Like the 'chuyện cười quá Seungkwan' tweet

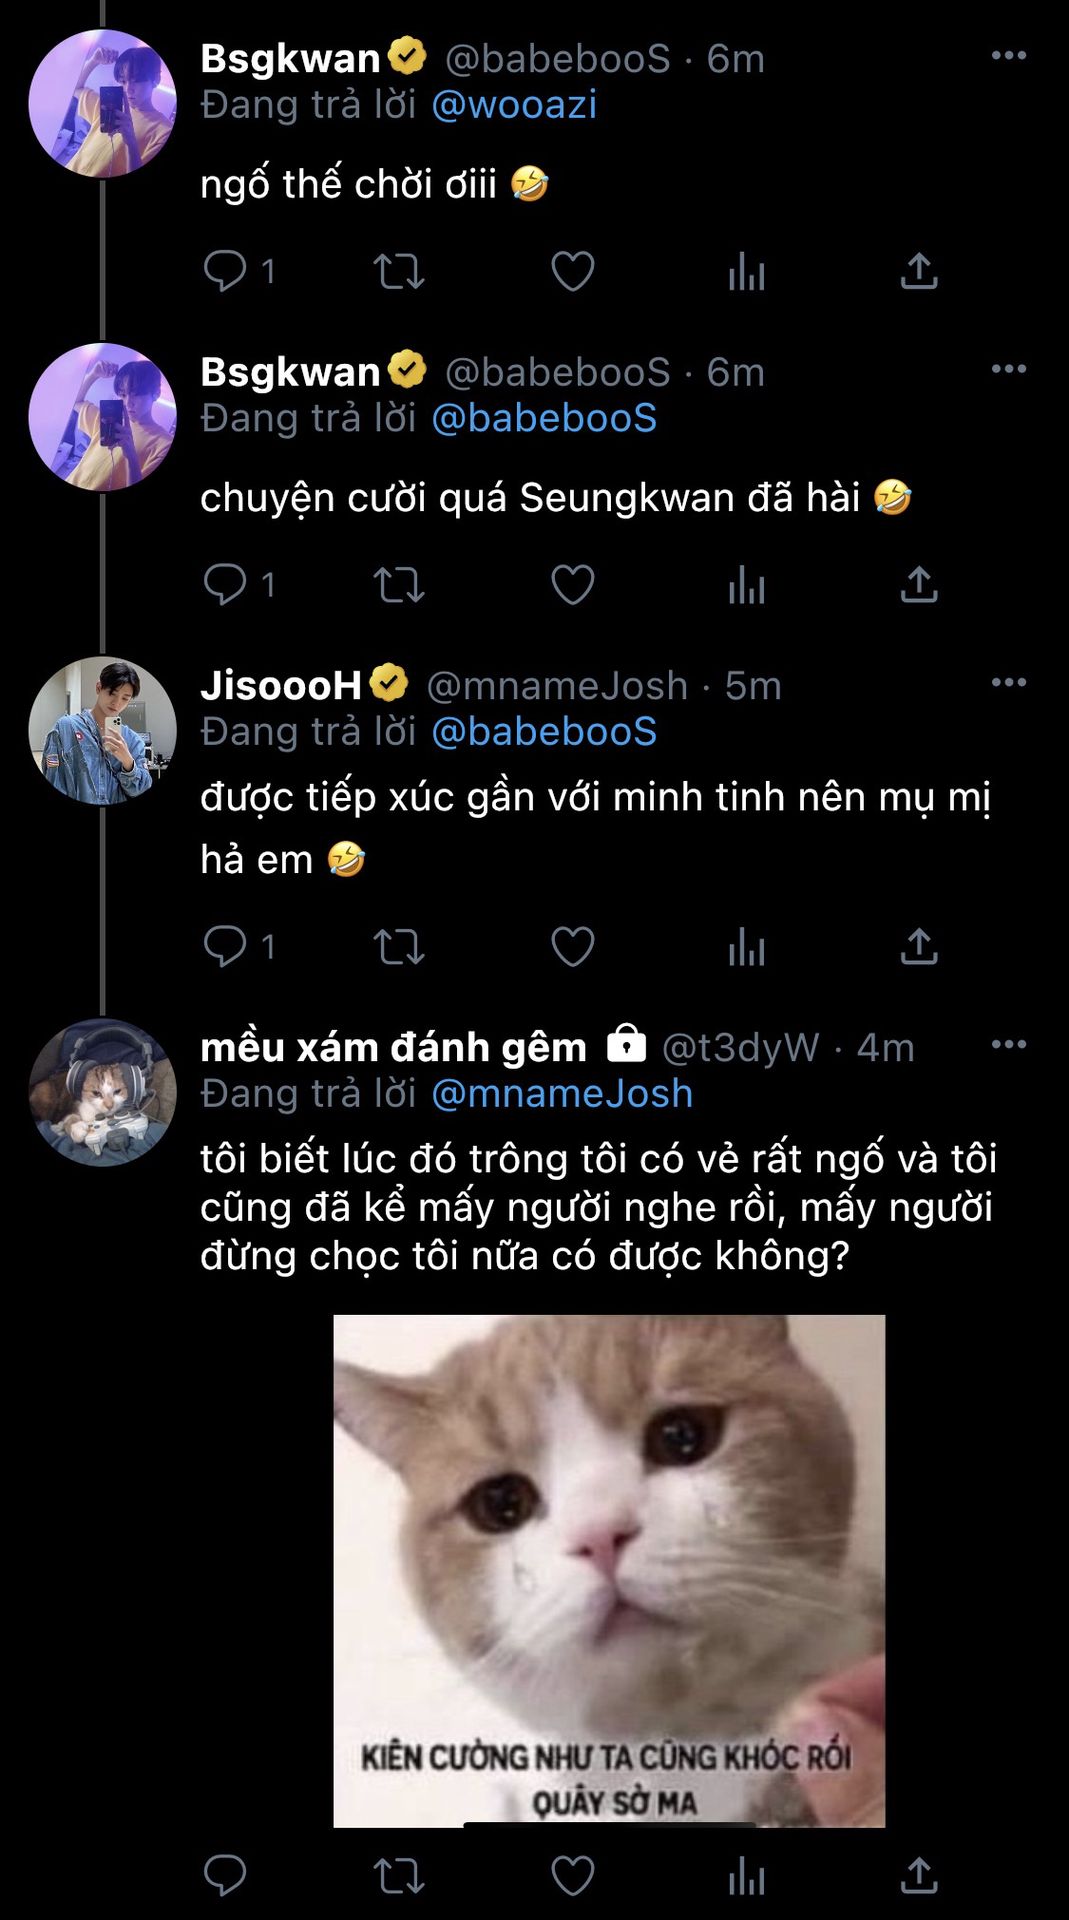click(572, 585)
